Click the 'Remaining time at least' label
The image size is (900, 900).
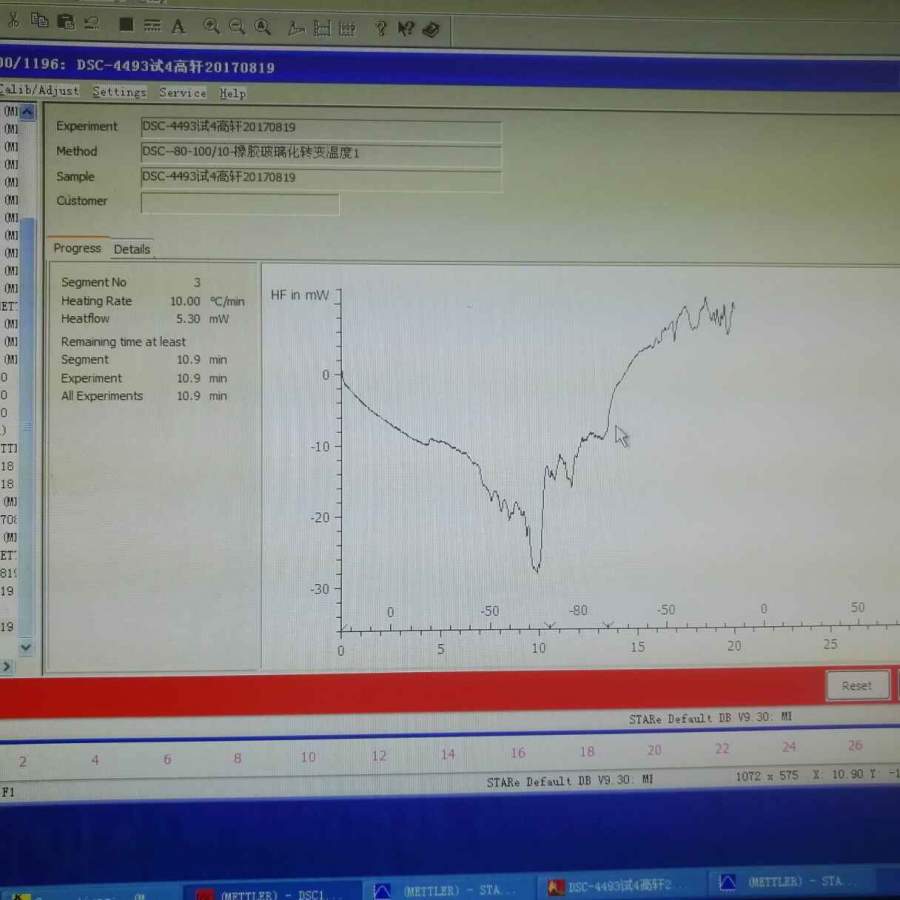(123, 342)
